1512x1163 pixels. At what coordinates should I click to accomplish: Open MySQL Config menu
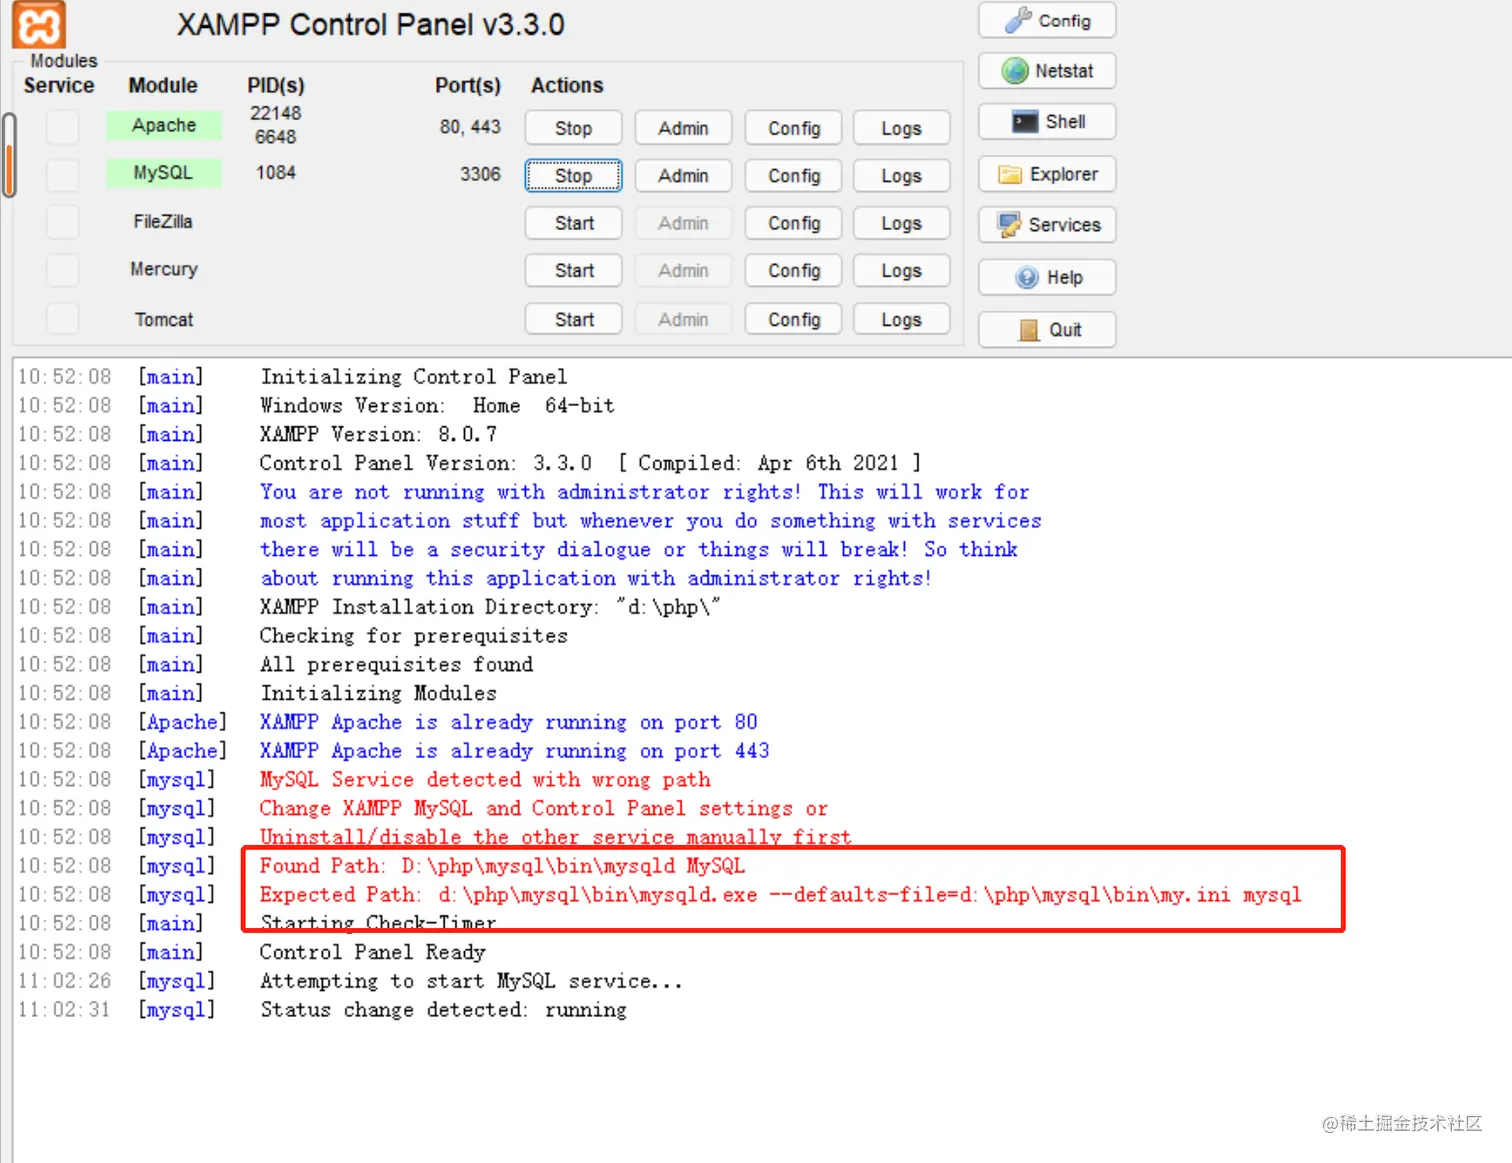[x=794, y=176]
